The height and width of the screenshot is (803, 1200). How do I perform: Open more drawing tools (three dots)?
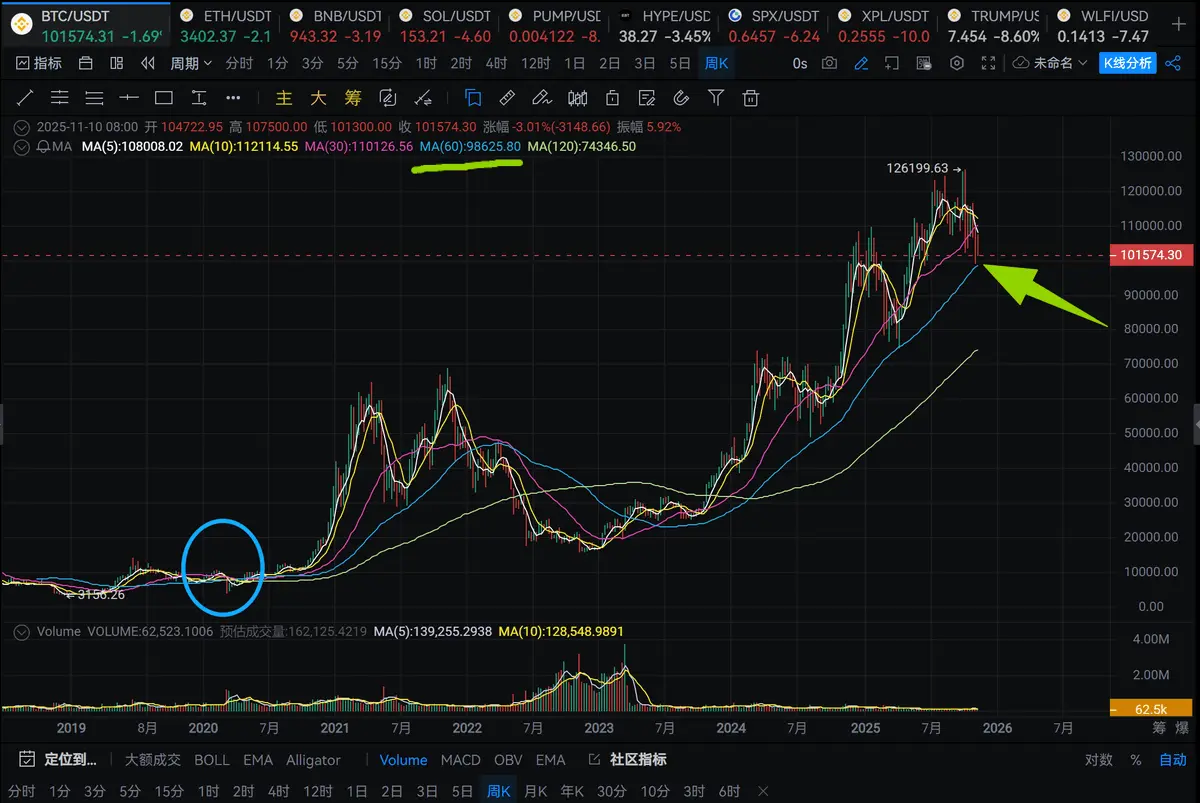[x=233, y=99]
